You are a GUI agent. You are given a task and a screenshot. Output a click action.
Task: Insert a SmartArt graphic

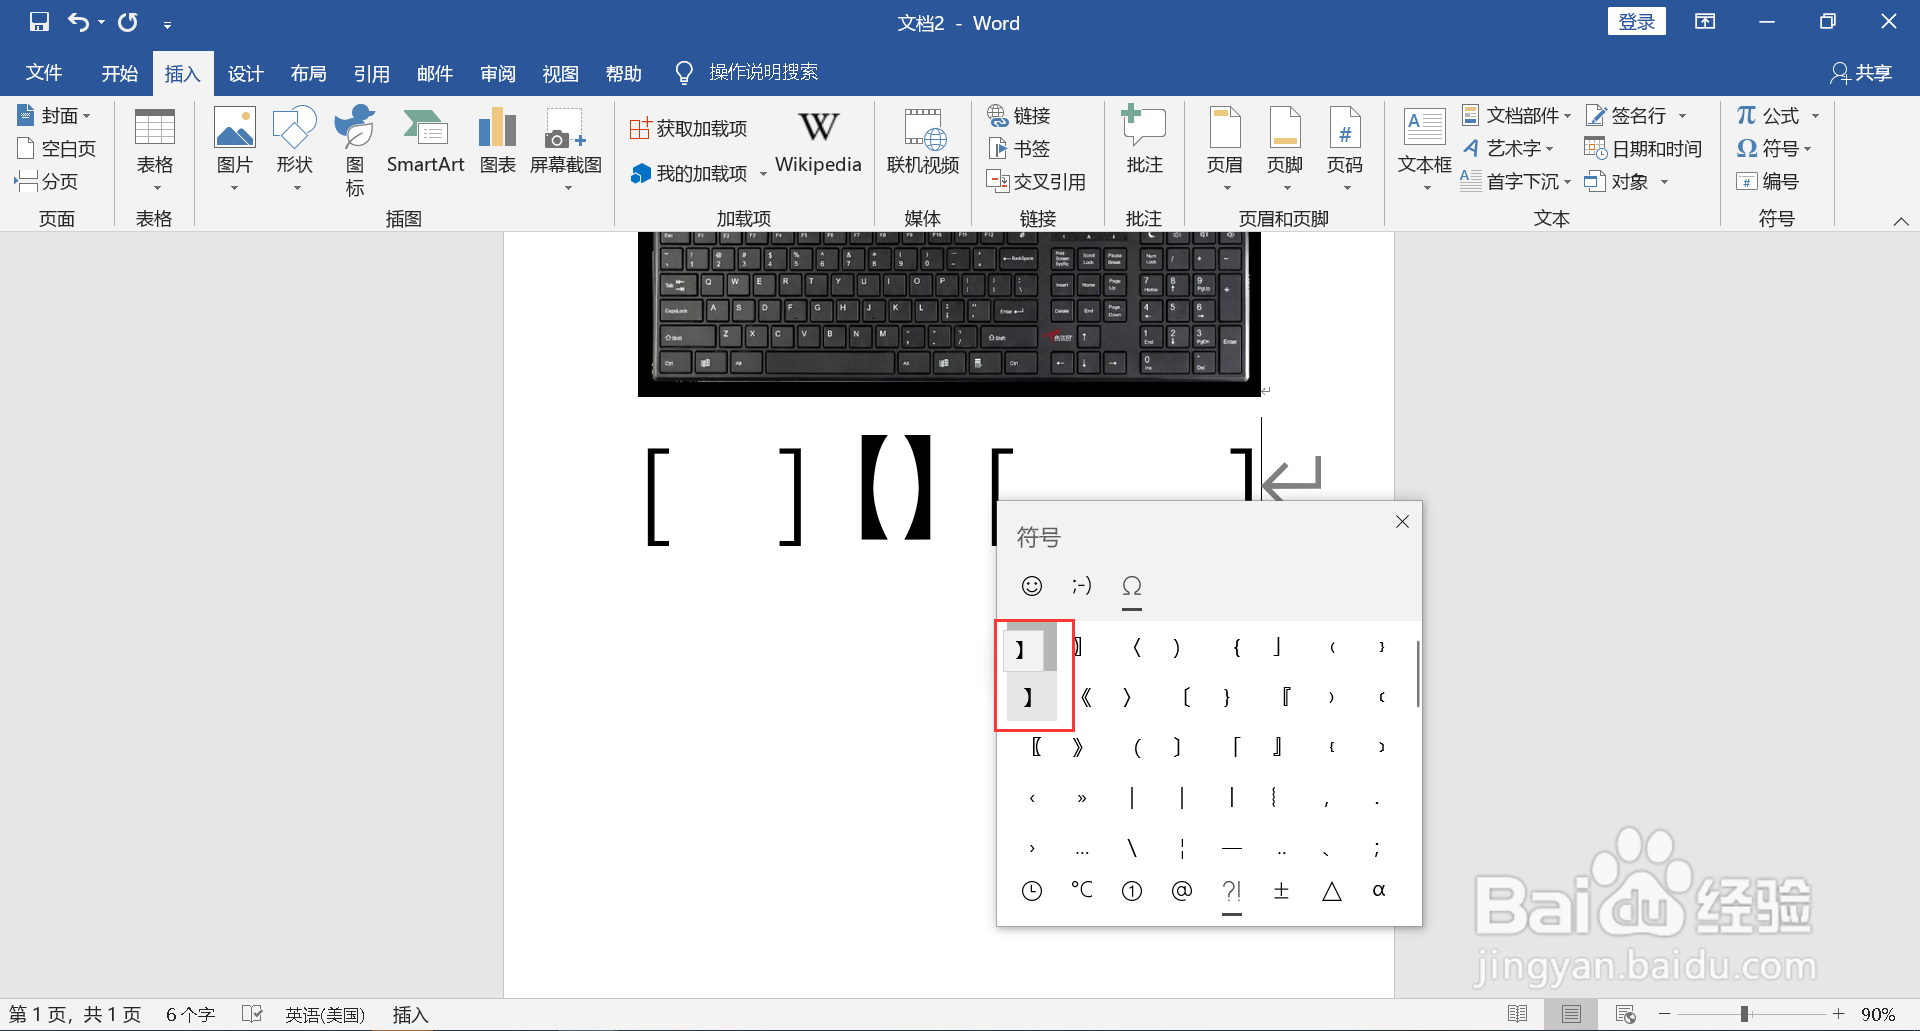pos(426,140)
